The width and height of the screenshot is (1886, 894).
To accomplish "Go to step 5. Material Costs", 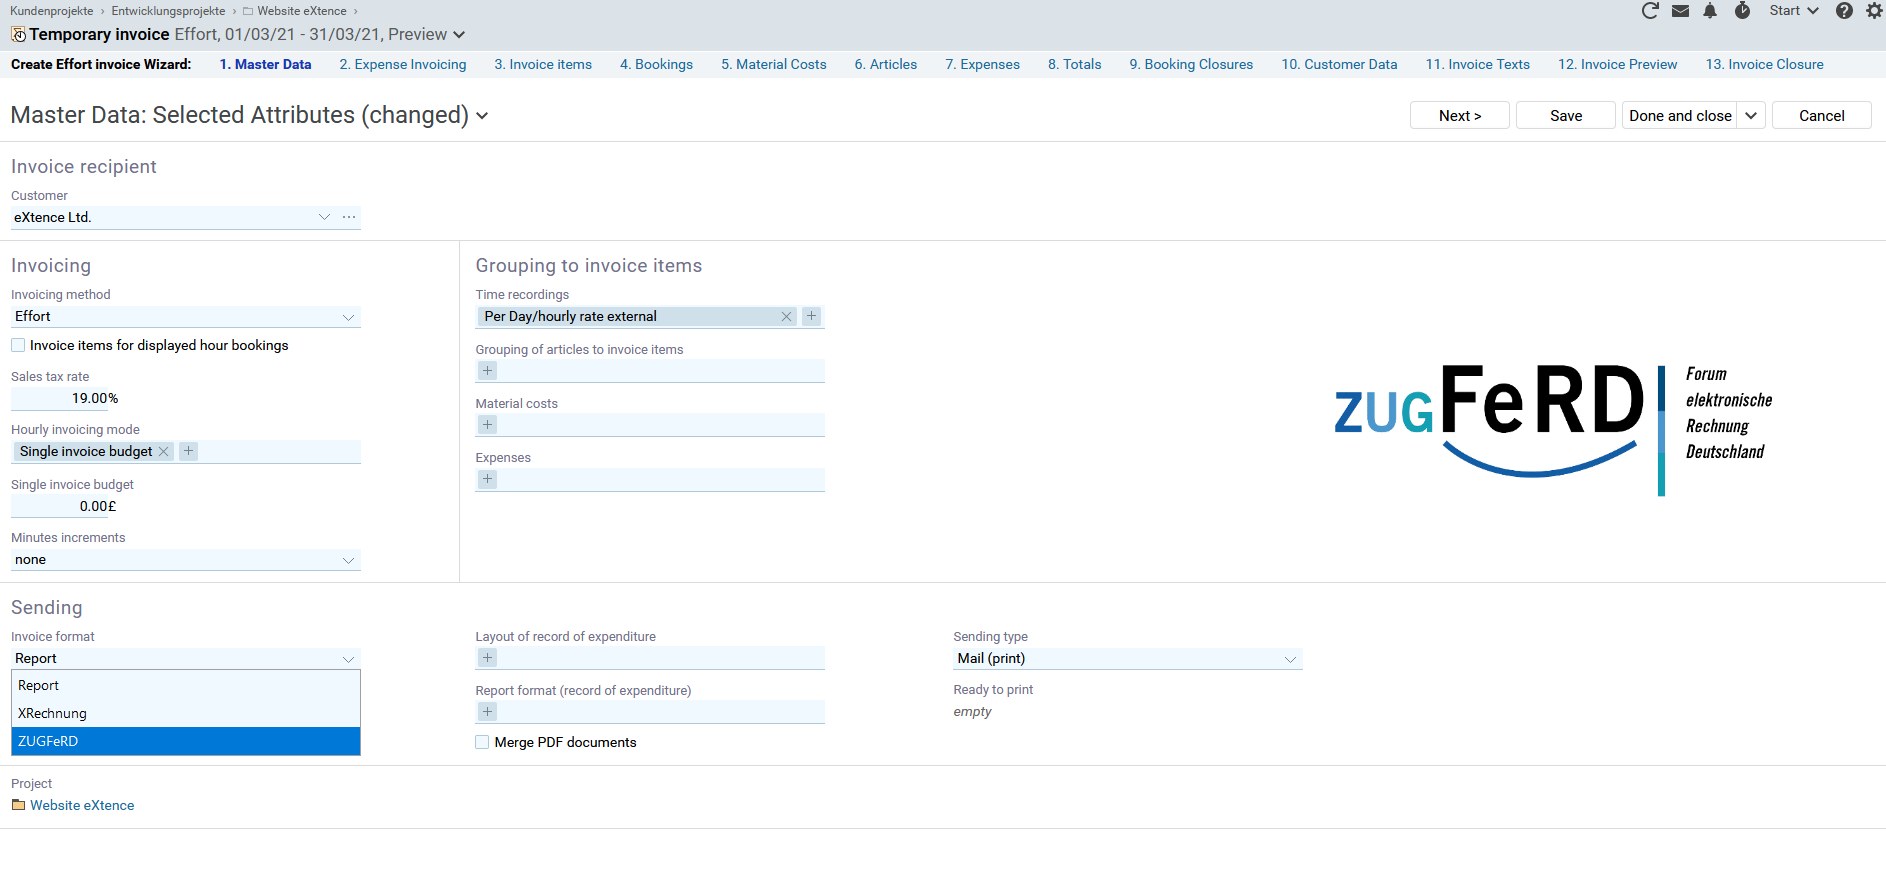I will pos(774,64).
